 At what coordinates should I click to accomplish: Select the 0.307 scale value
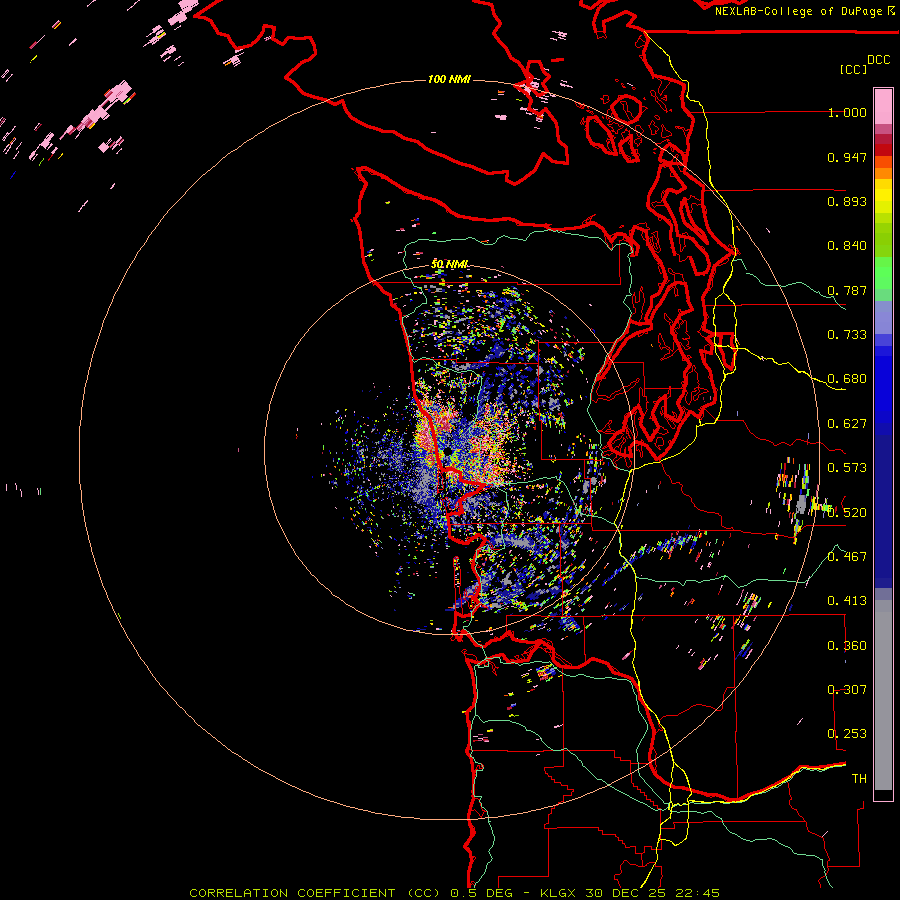pos(847,689)
